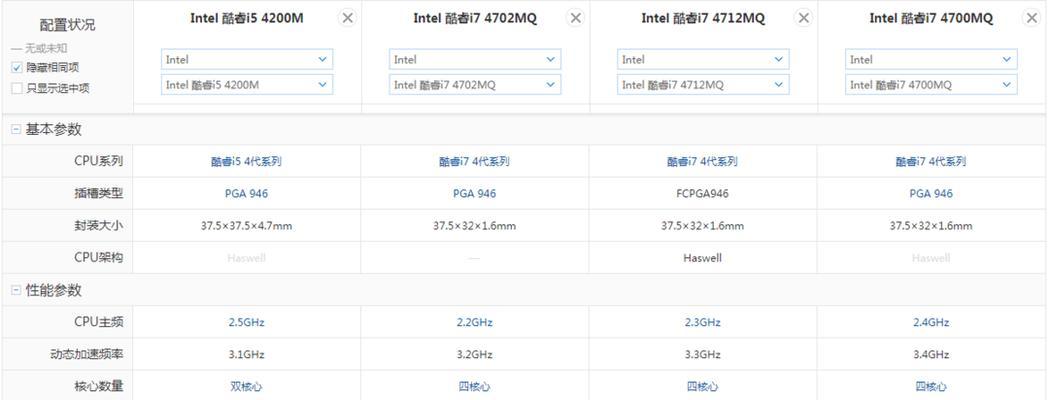1049x400 pixels.
Task: Click the Intel 酷睿i7 4700MQ heading
Action: tap(931, 19)
